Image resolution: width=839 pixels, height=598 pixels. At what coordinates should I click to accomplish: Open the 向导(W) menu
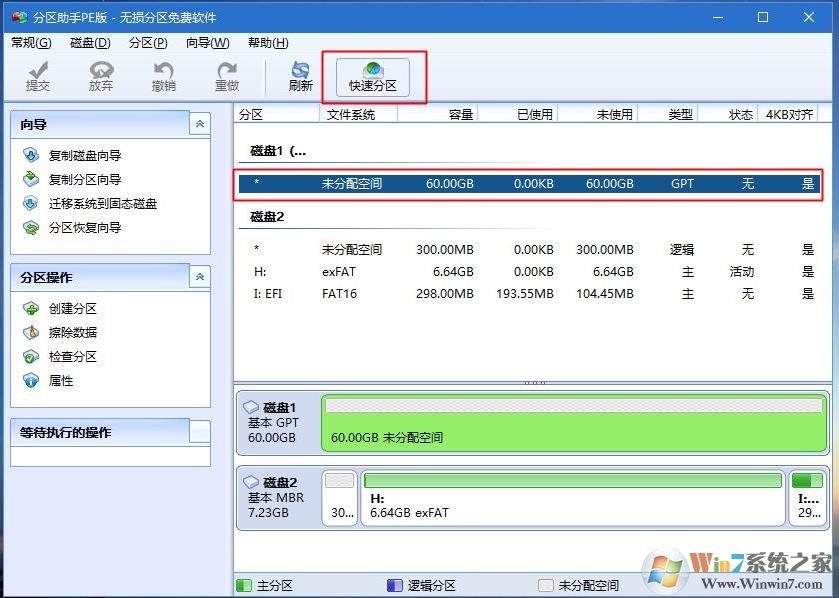[x=205, y=43]
